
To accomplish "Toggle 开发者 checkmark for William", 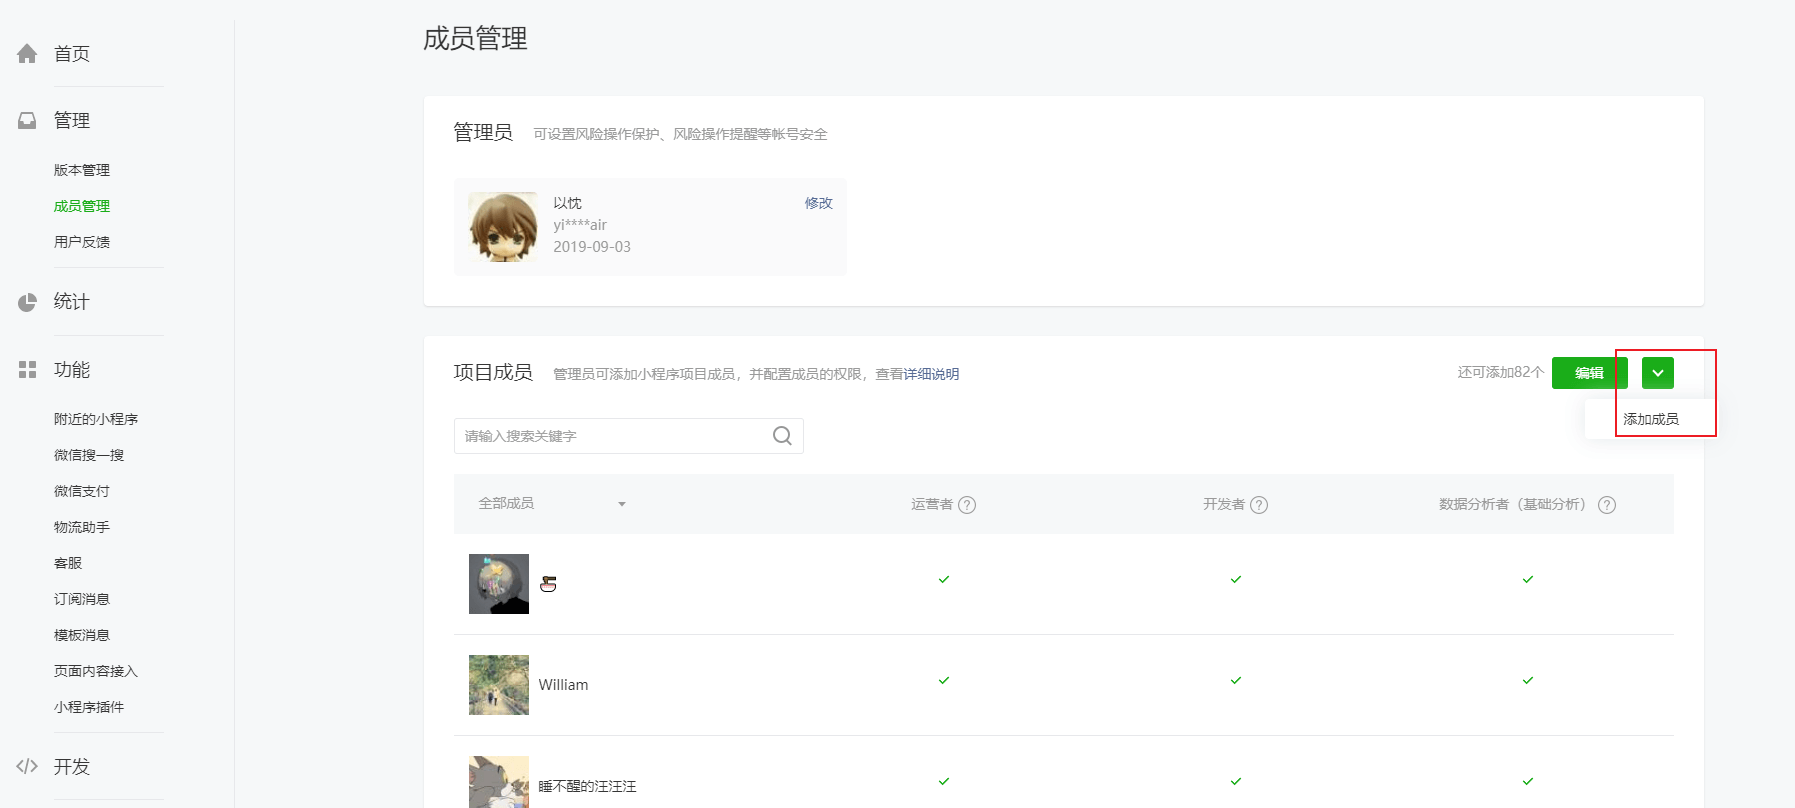I will point(1236,680).
